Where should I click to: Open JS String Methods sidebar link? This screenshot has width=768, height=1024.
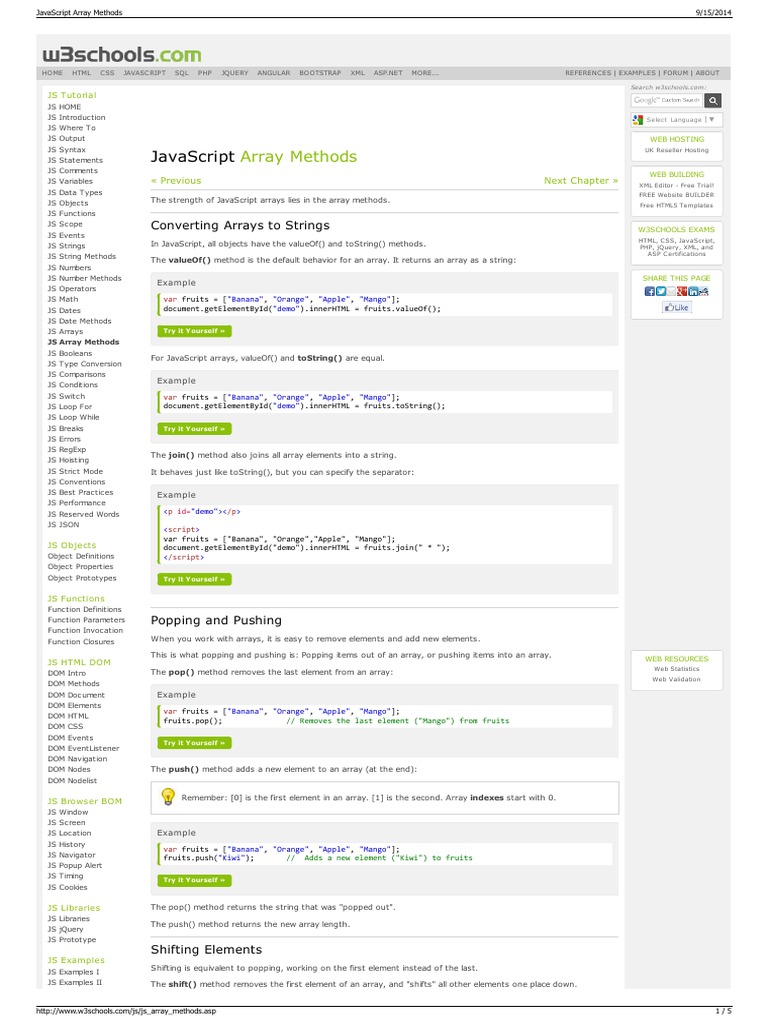tap(82, 257)
